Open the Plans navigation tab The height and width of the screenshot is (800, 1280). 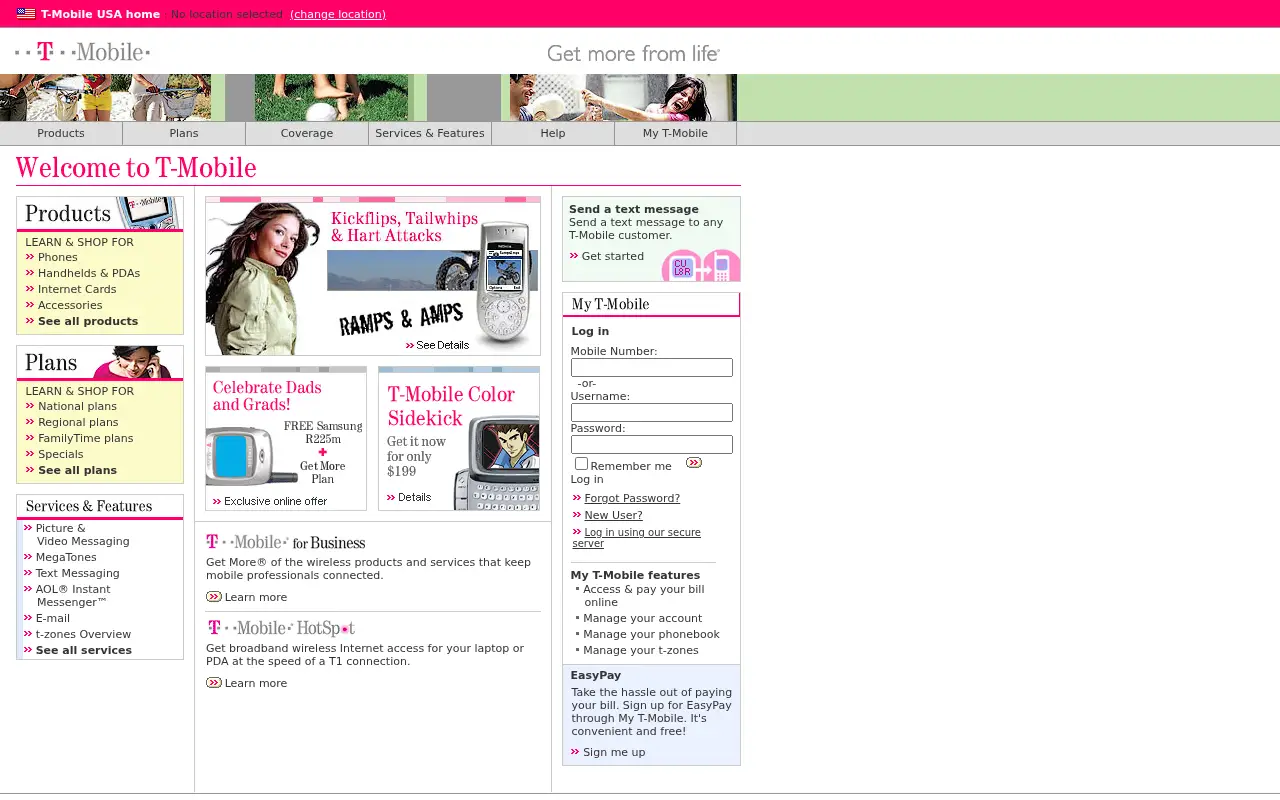[184, 133]
